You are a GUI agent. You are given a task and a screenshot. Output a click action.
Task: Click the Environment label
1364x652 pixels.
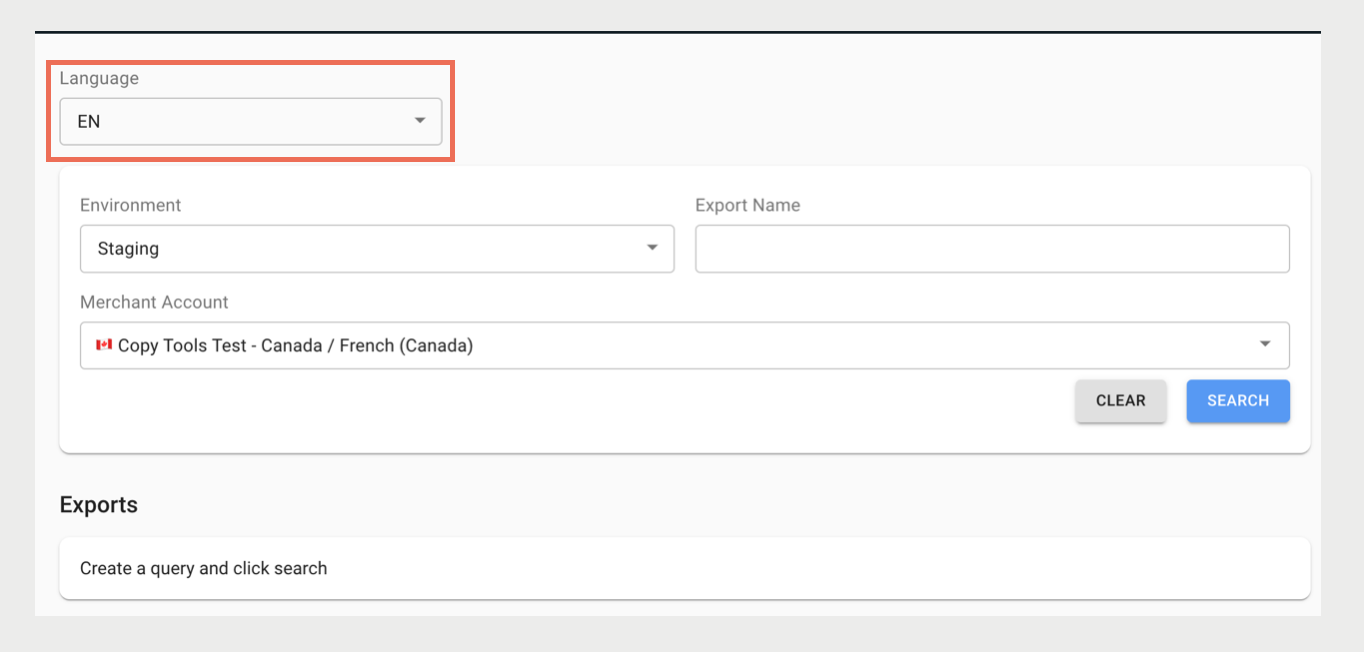coord(131,205)
